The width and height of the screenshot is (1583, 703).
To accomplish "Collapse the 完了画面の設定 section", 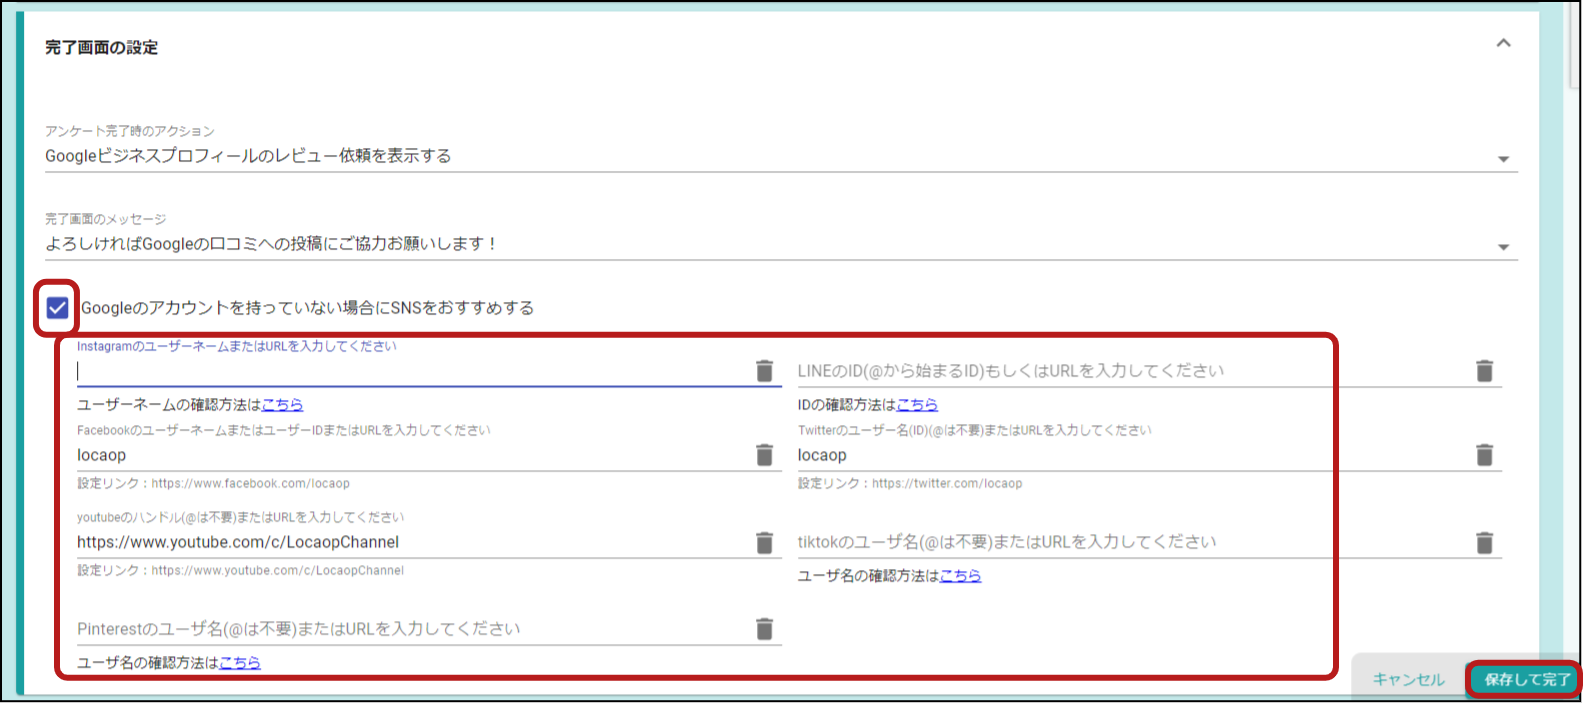I will point(1503,43).
